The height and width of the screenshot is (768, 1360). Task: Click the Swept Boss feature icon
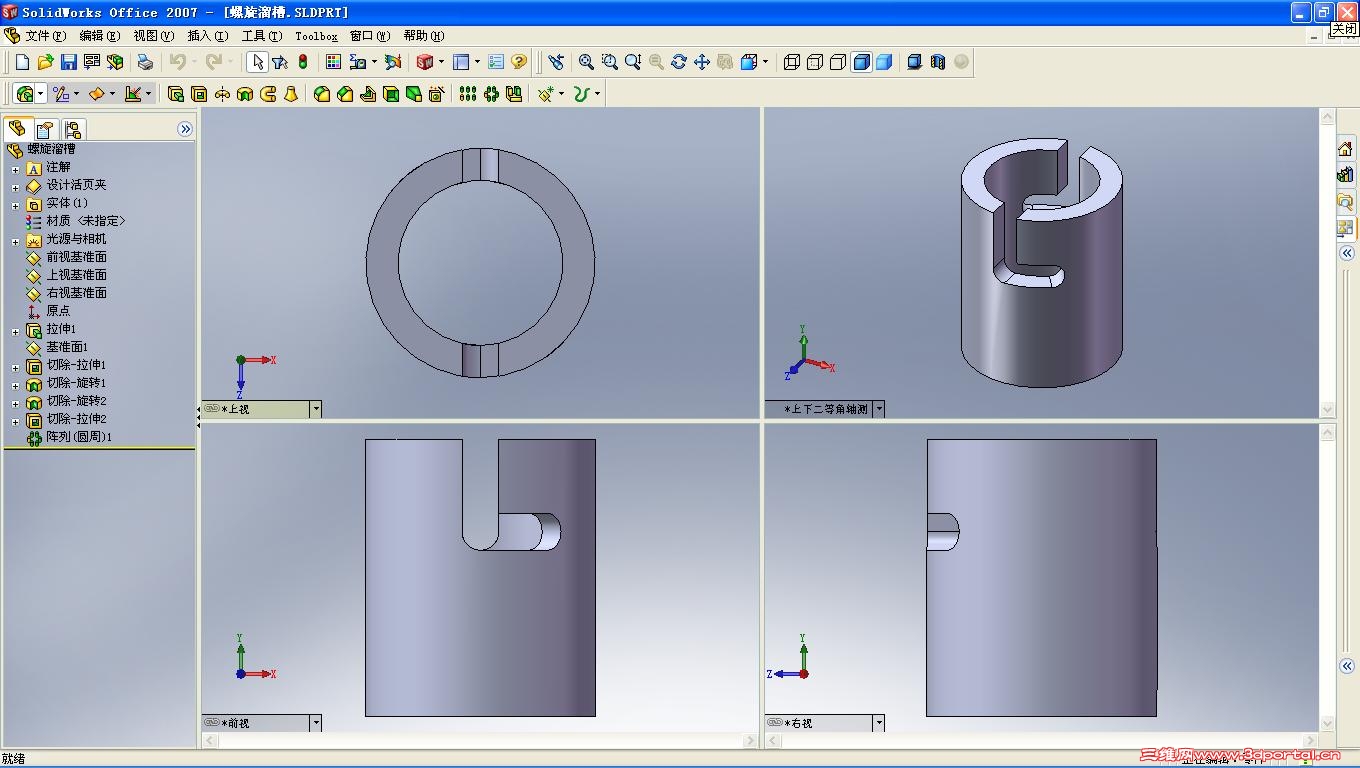268,94
